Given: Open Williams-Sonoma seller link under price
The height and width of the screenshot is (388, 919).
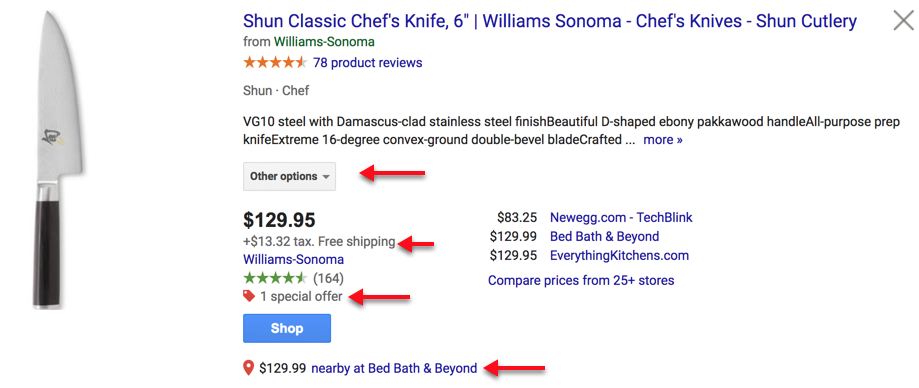Looking at the screenshot, I should click(x=294, y=259).
